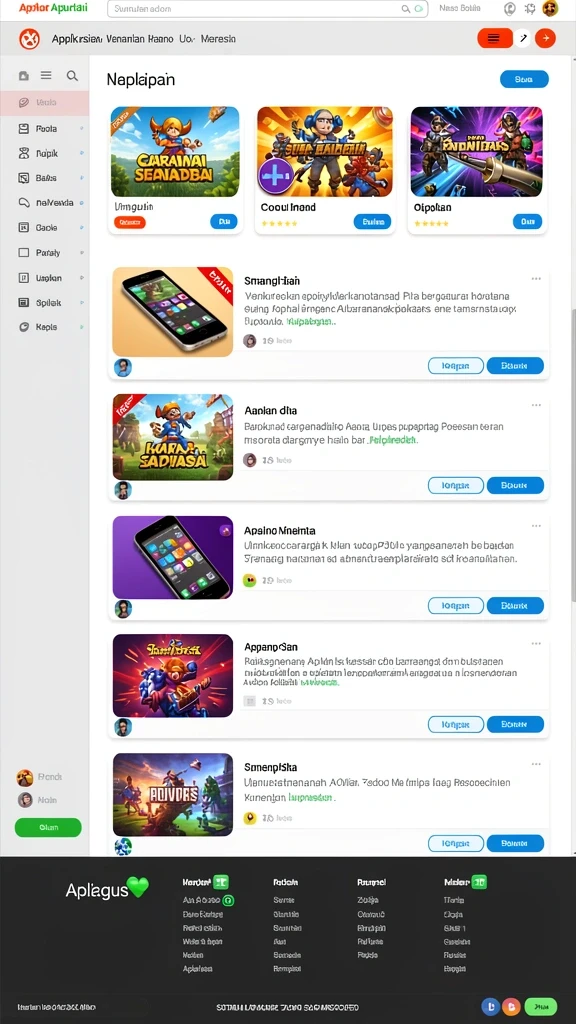The width and height of the screenshot is (576, 1024).
Task: Click the blue button beside Naplaipan heading
Action: 524,79
